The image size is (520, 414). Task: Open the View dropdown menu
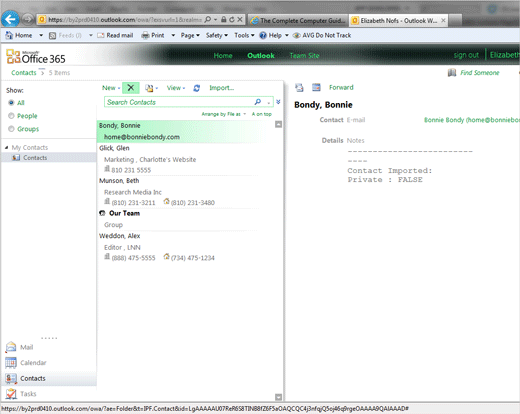tap(176, 88)
